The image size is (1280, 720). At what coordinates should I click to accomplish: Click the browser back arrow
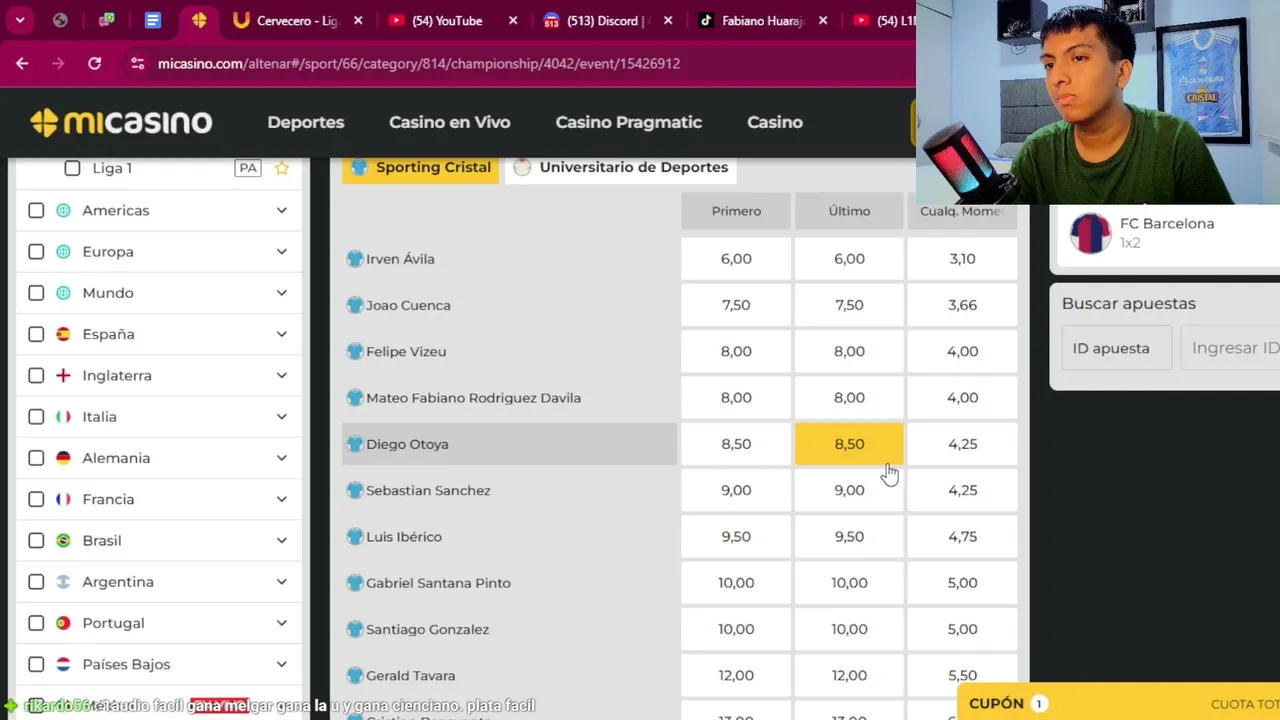coord(22,63)
